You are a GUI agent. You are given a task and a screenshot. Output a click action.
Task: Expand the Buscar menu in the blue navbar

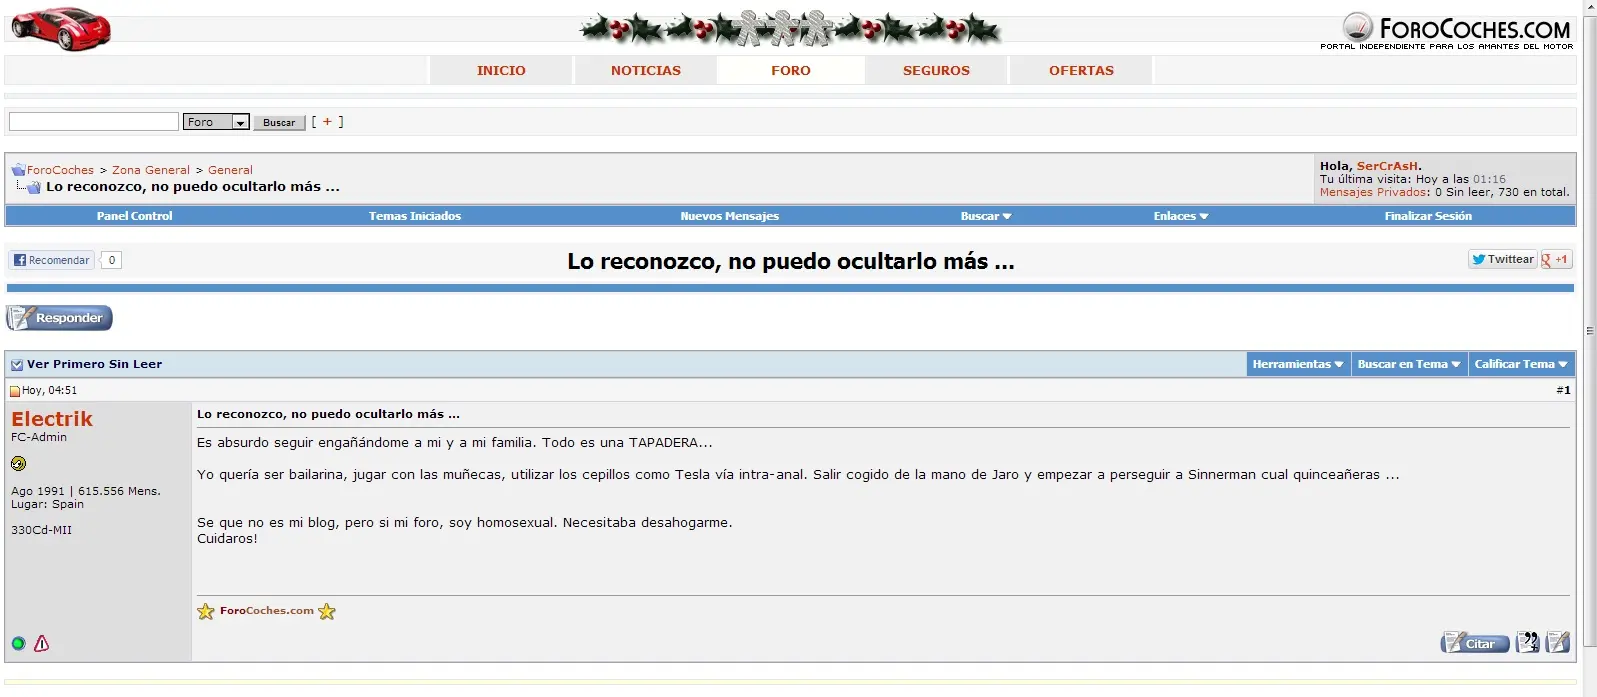986,216
